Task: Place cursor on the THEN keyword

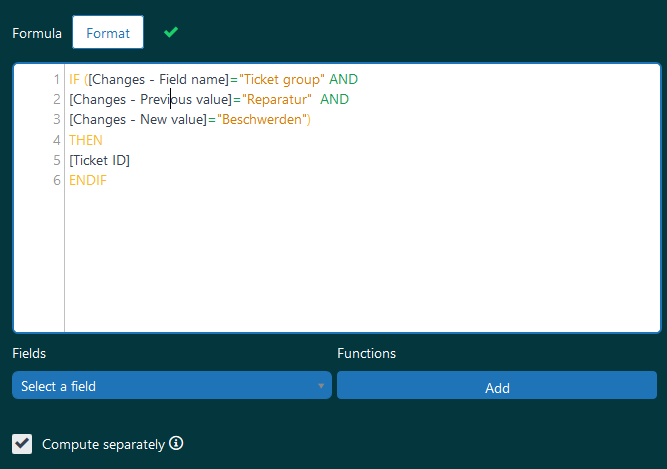Action: click(x=85, y=140)
